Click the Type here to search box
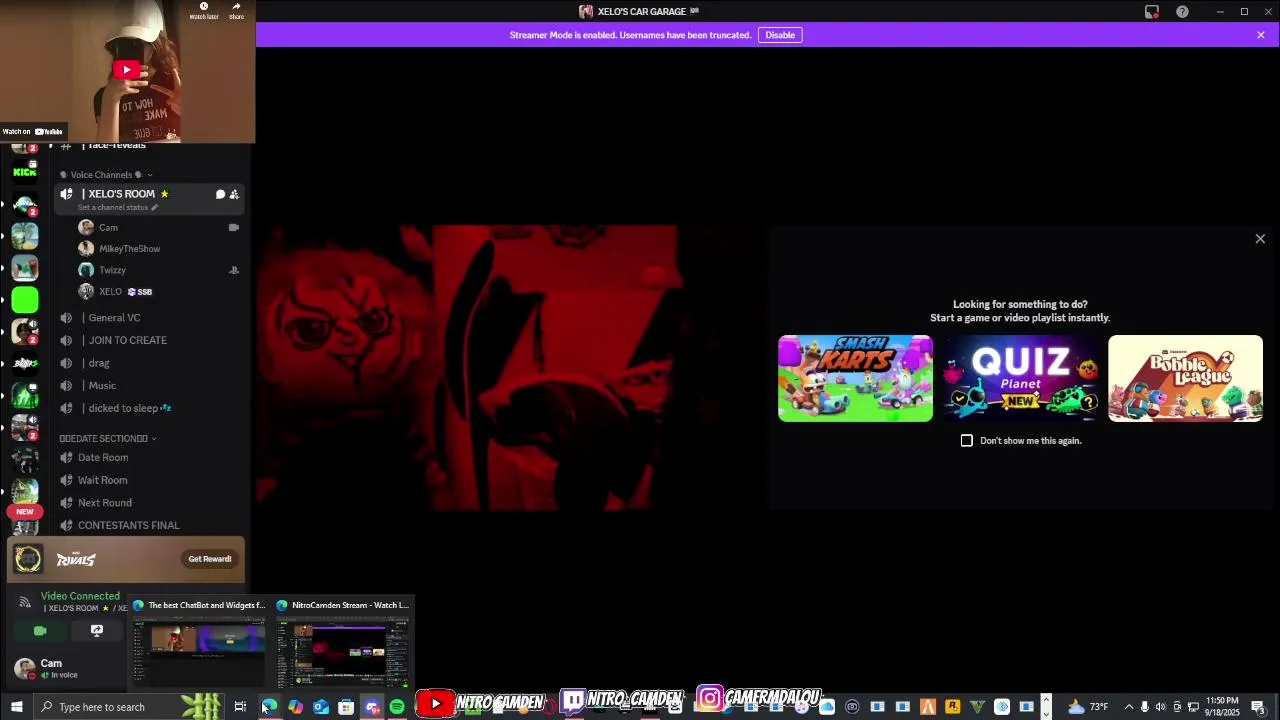Screen dimensions: 1280x720 tap(130, 707)
